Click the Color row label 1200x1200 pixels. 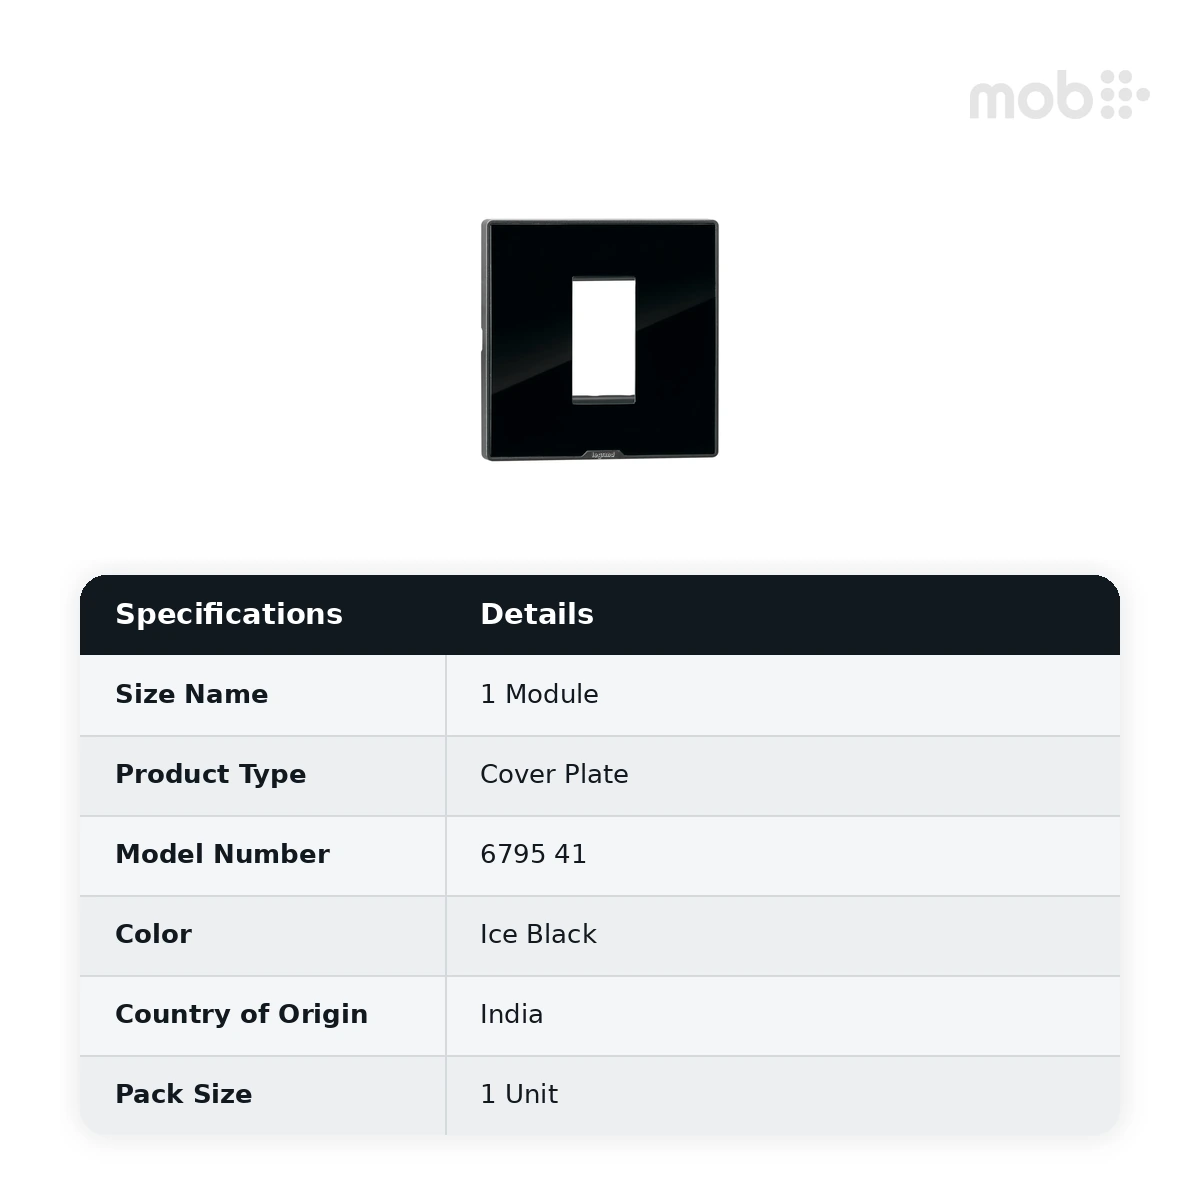point(153,934)
